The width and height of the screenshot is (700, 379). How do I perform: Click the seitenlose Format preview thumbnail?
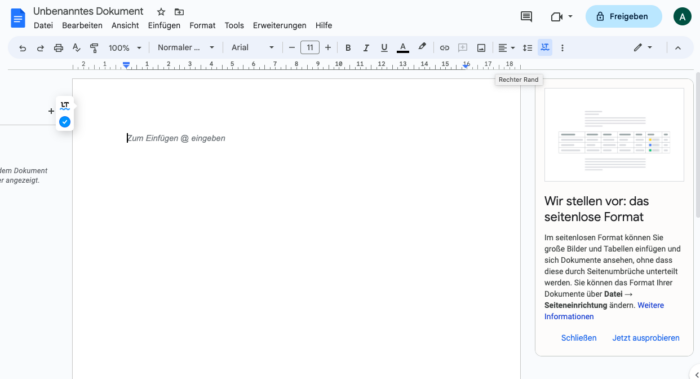point(614,135)
